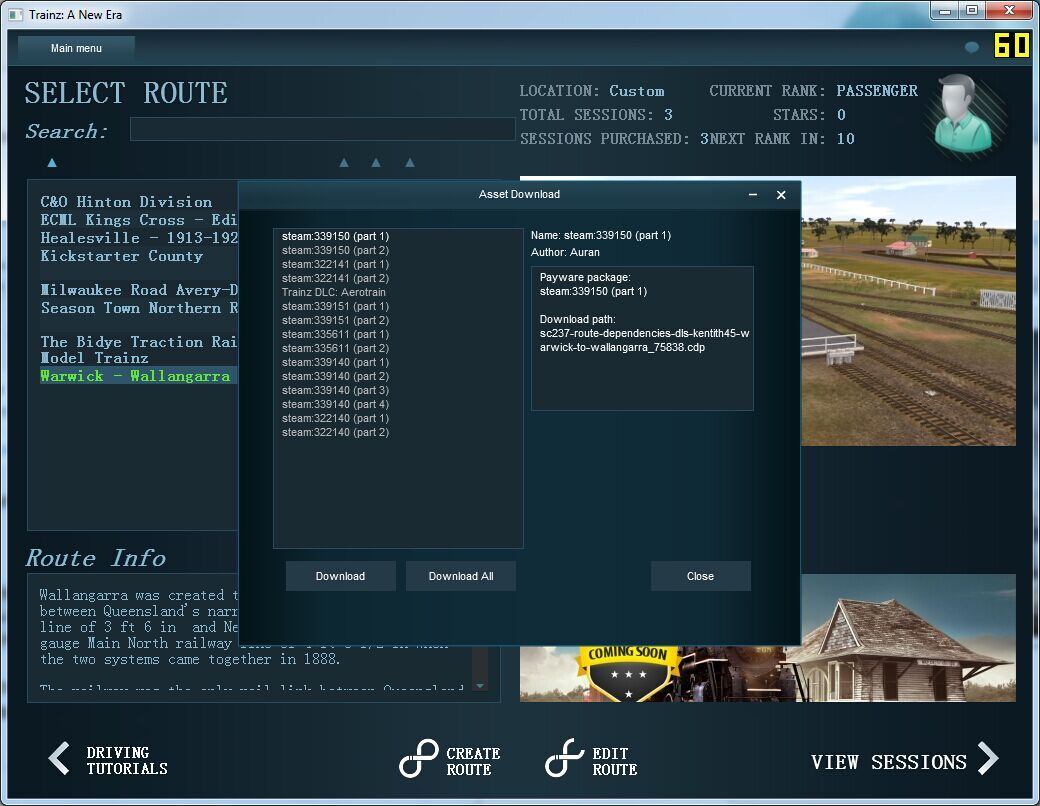1040x806 pixels.
Task: Click the Download button
Action: [340, 576]
